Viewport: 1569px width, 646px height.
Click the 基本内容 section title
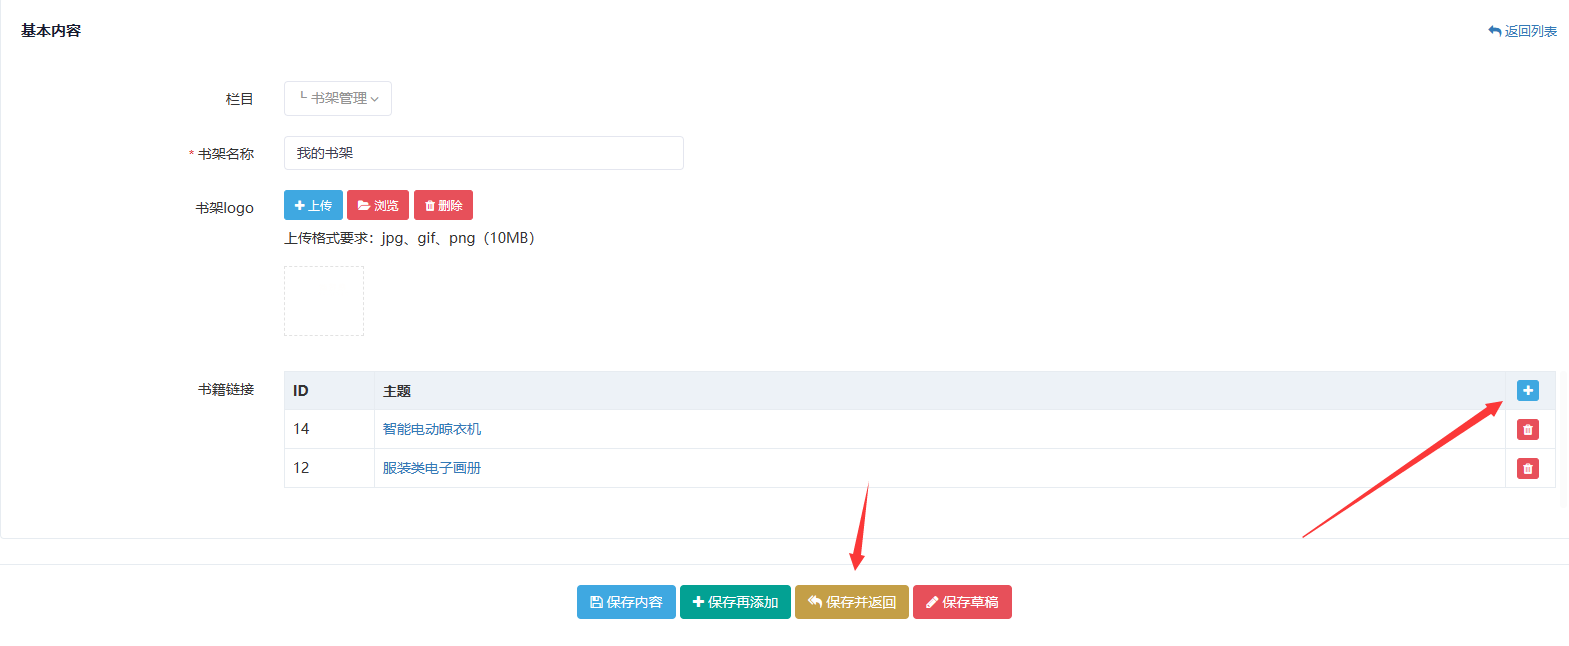pyautogui.click(x=51, y=31)
